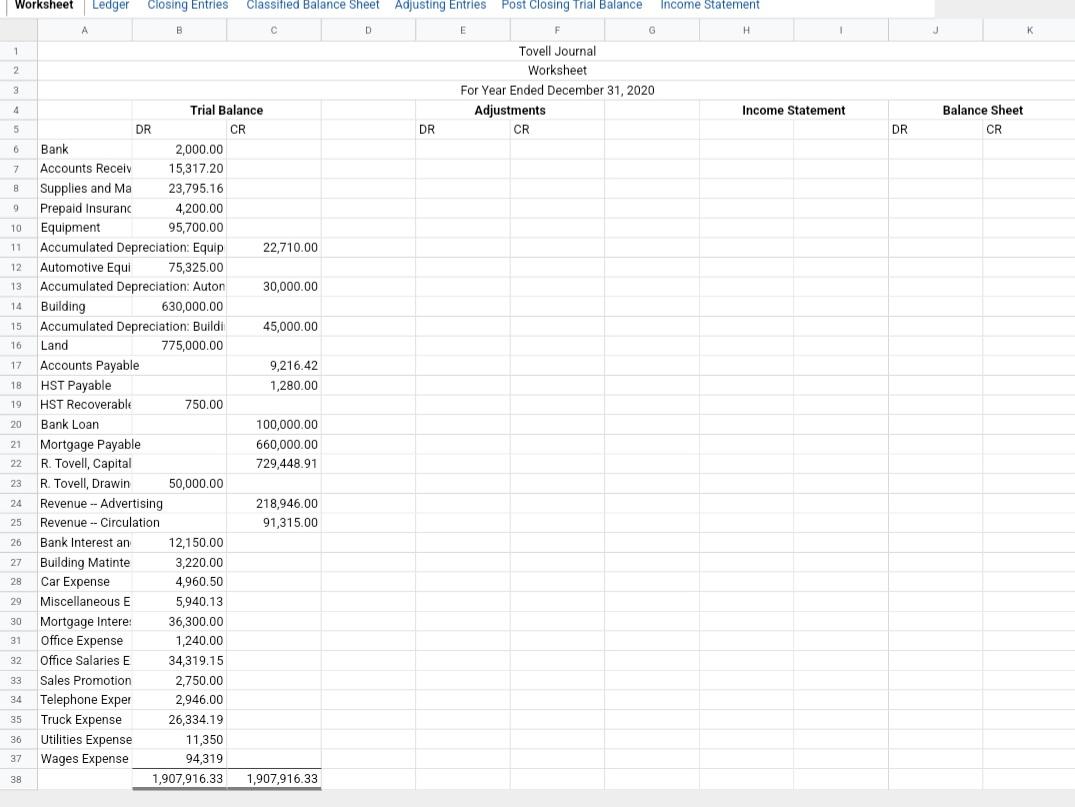Select the HST Recoverable value 750.00
This screenshot has height=807, width=1075.
pos(180,405)
